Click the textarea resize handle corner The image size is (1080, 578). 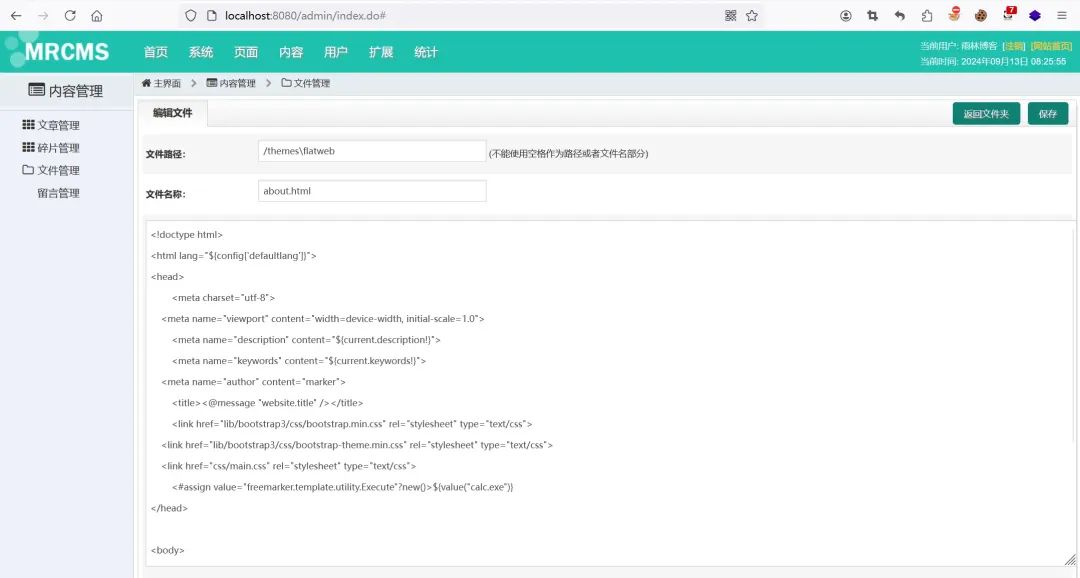click(x=1070, y=559)
